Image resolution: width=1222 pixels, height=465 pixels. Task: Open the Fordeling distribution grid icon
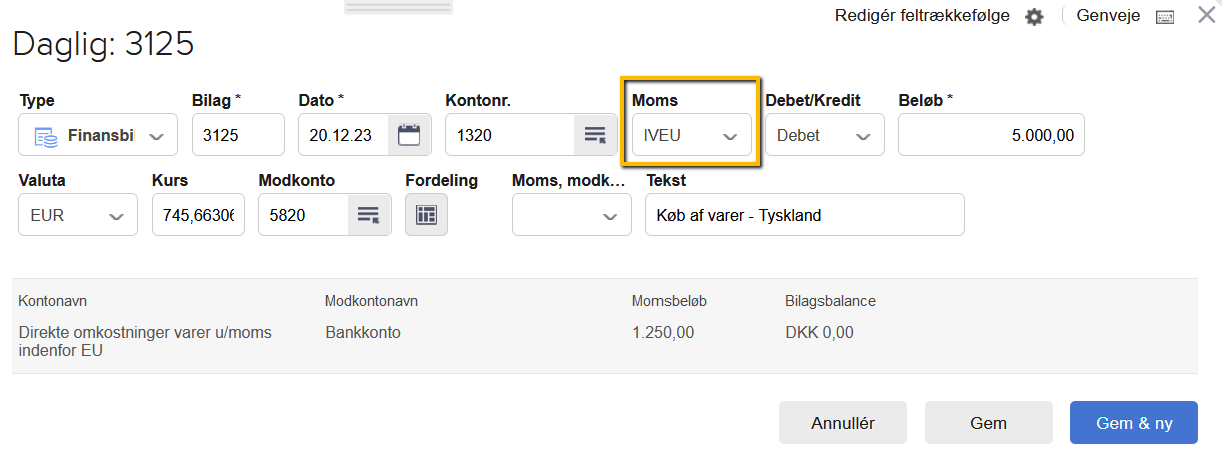tap(426, 215)
